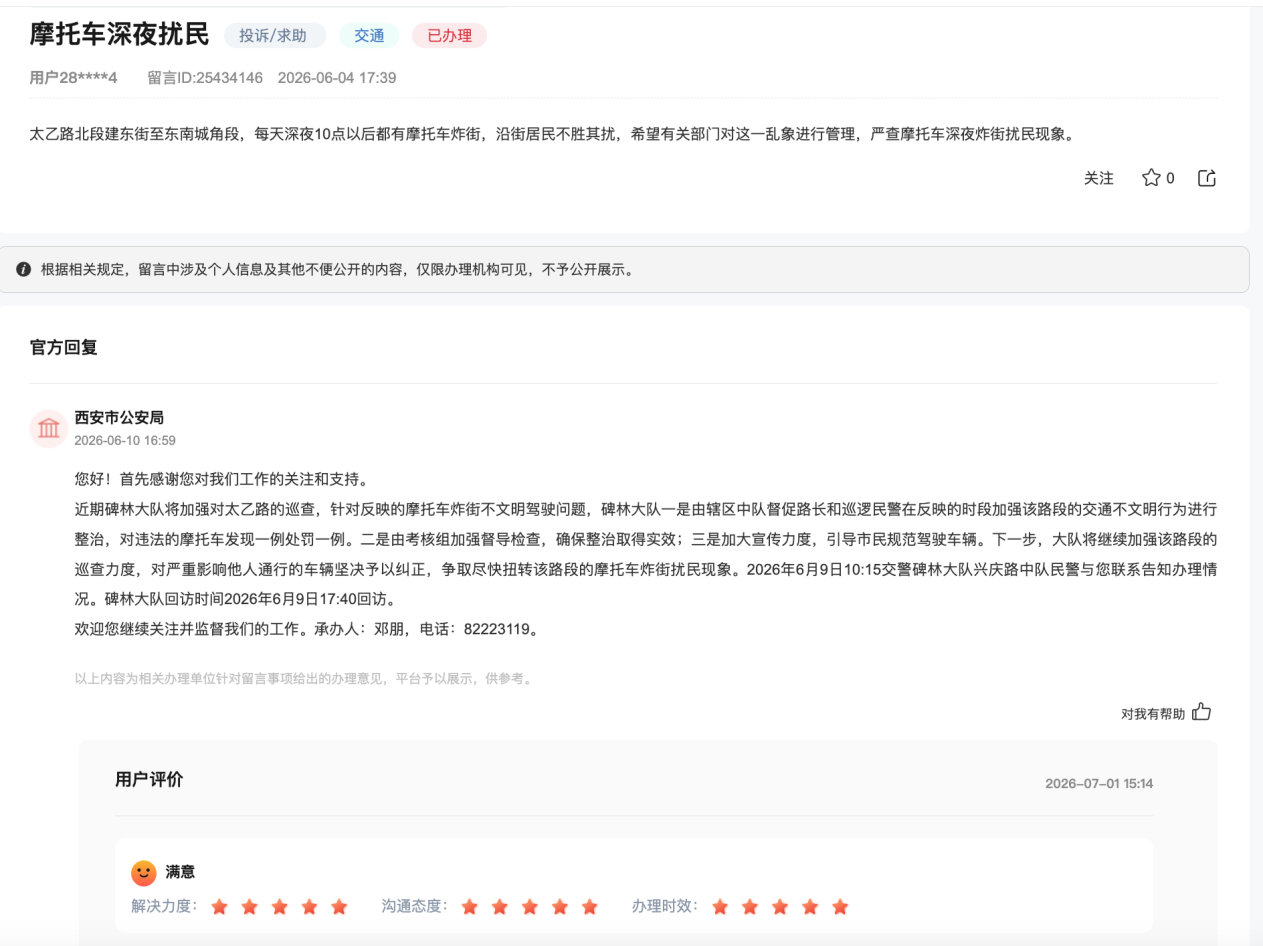Click the post time 2026-06-04 17:39

[337, 77]
